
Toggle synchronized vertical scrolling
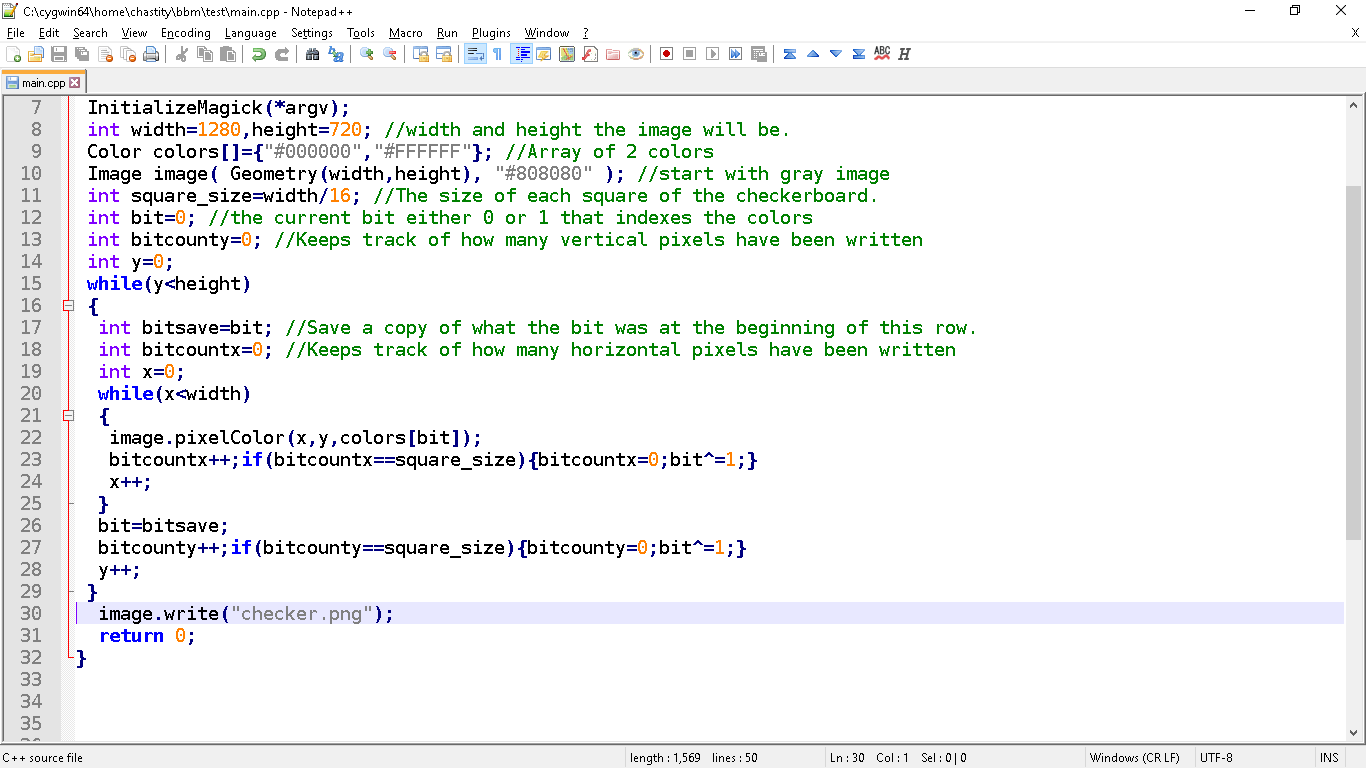(418, 54)
